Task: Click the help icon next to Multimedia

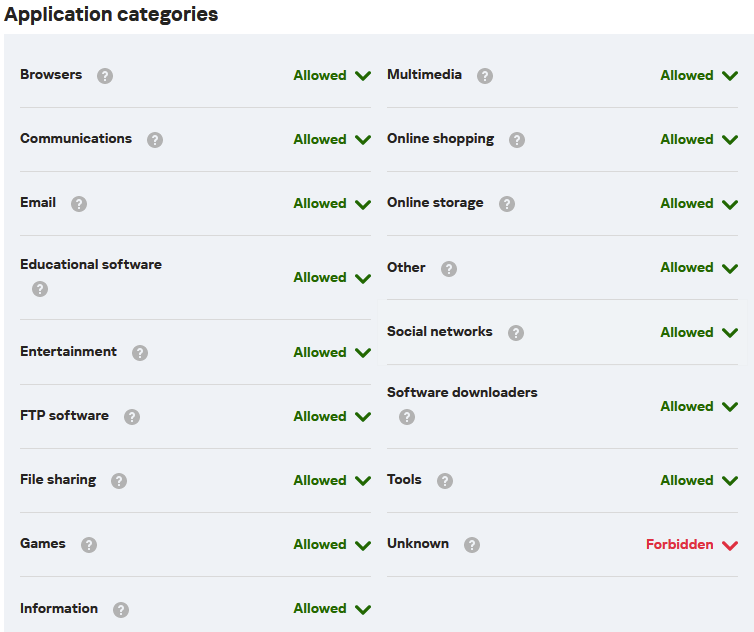Action: (485, 76)
